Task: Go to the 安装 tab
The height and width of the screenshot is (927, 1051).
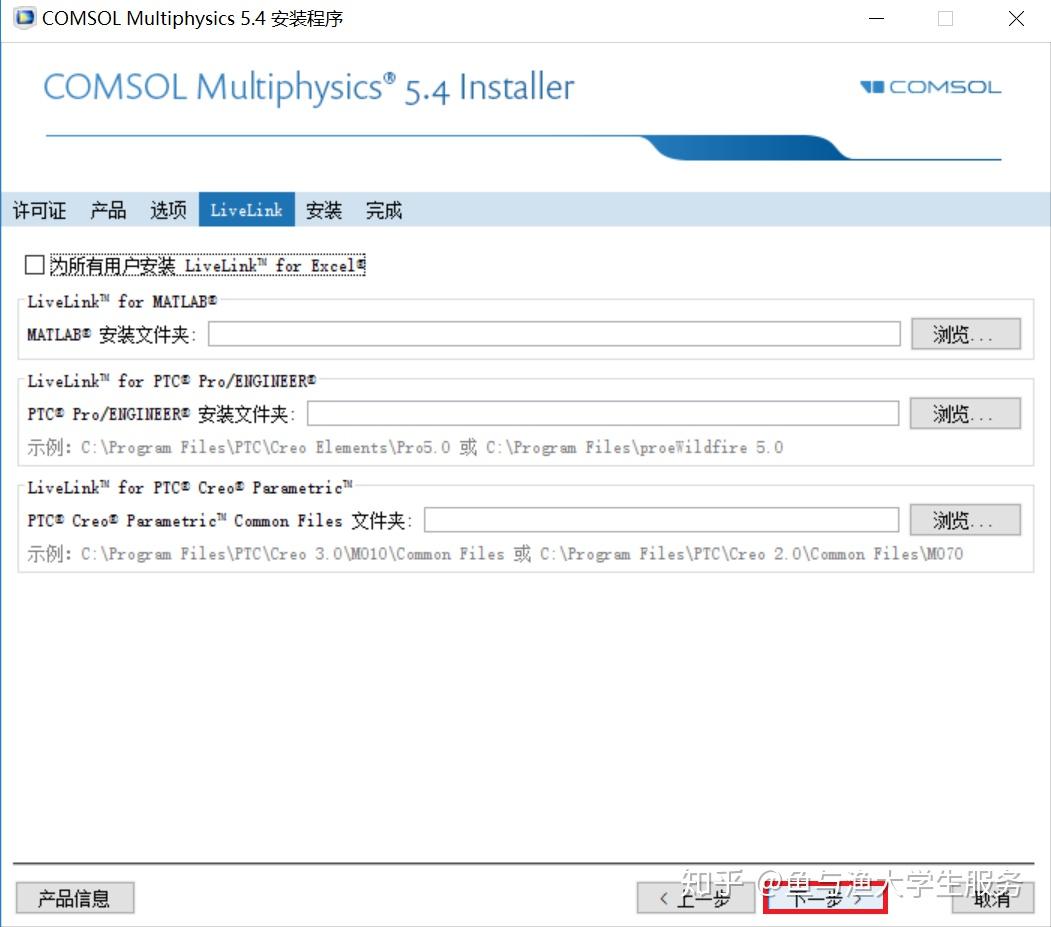Action: click(323, 210)
